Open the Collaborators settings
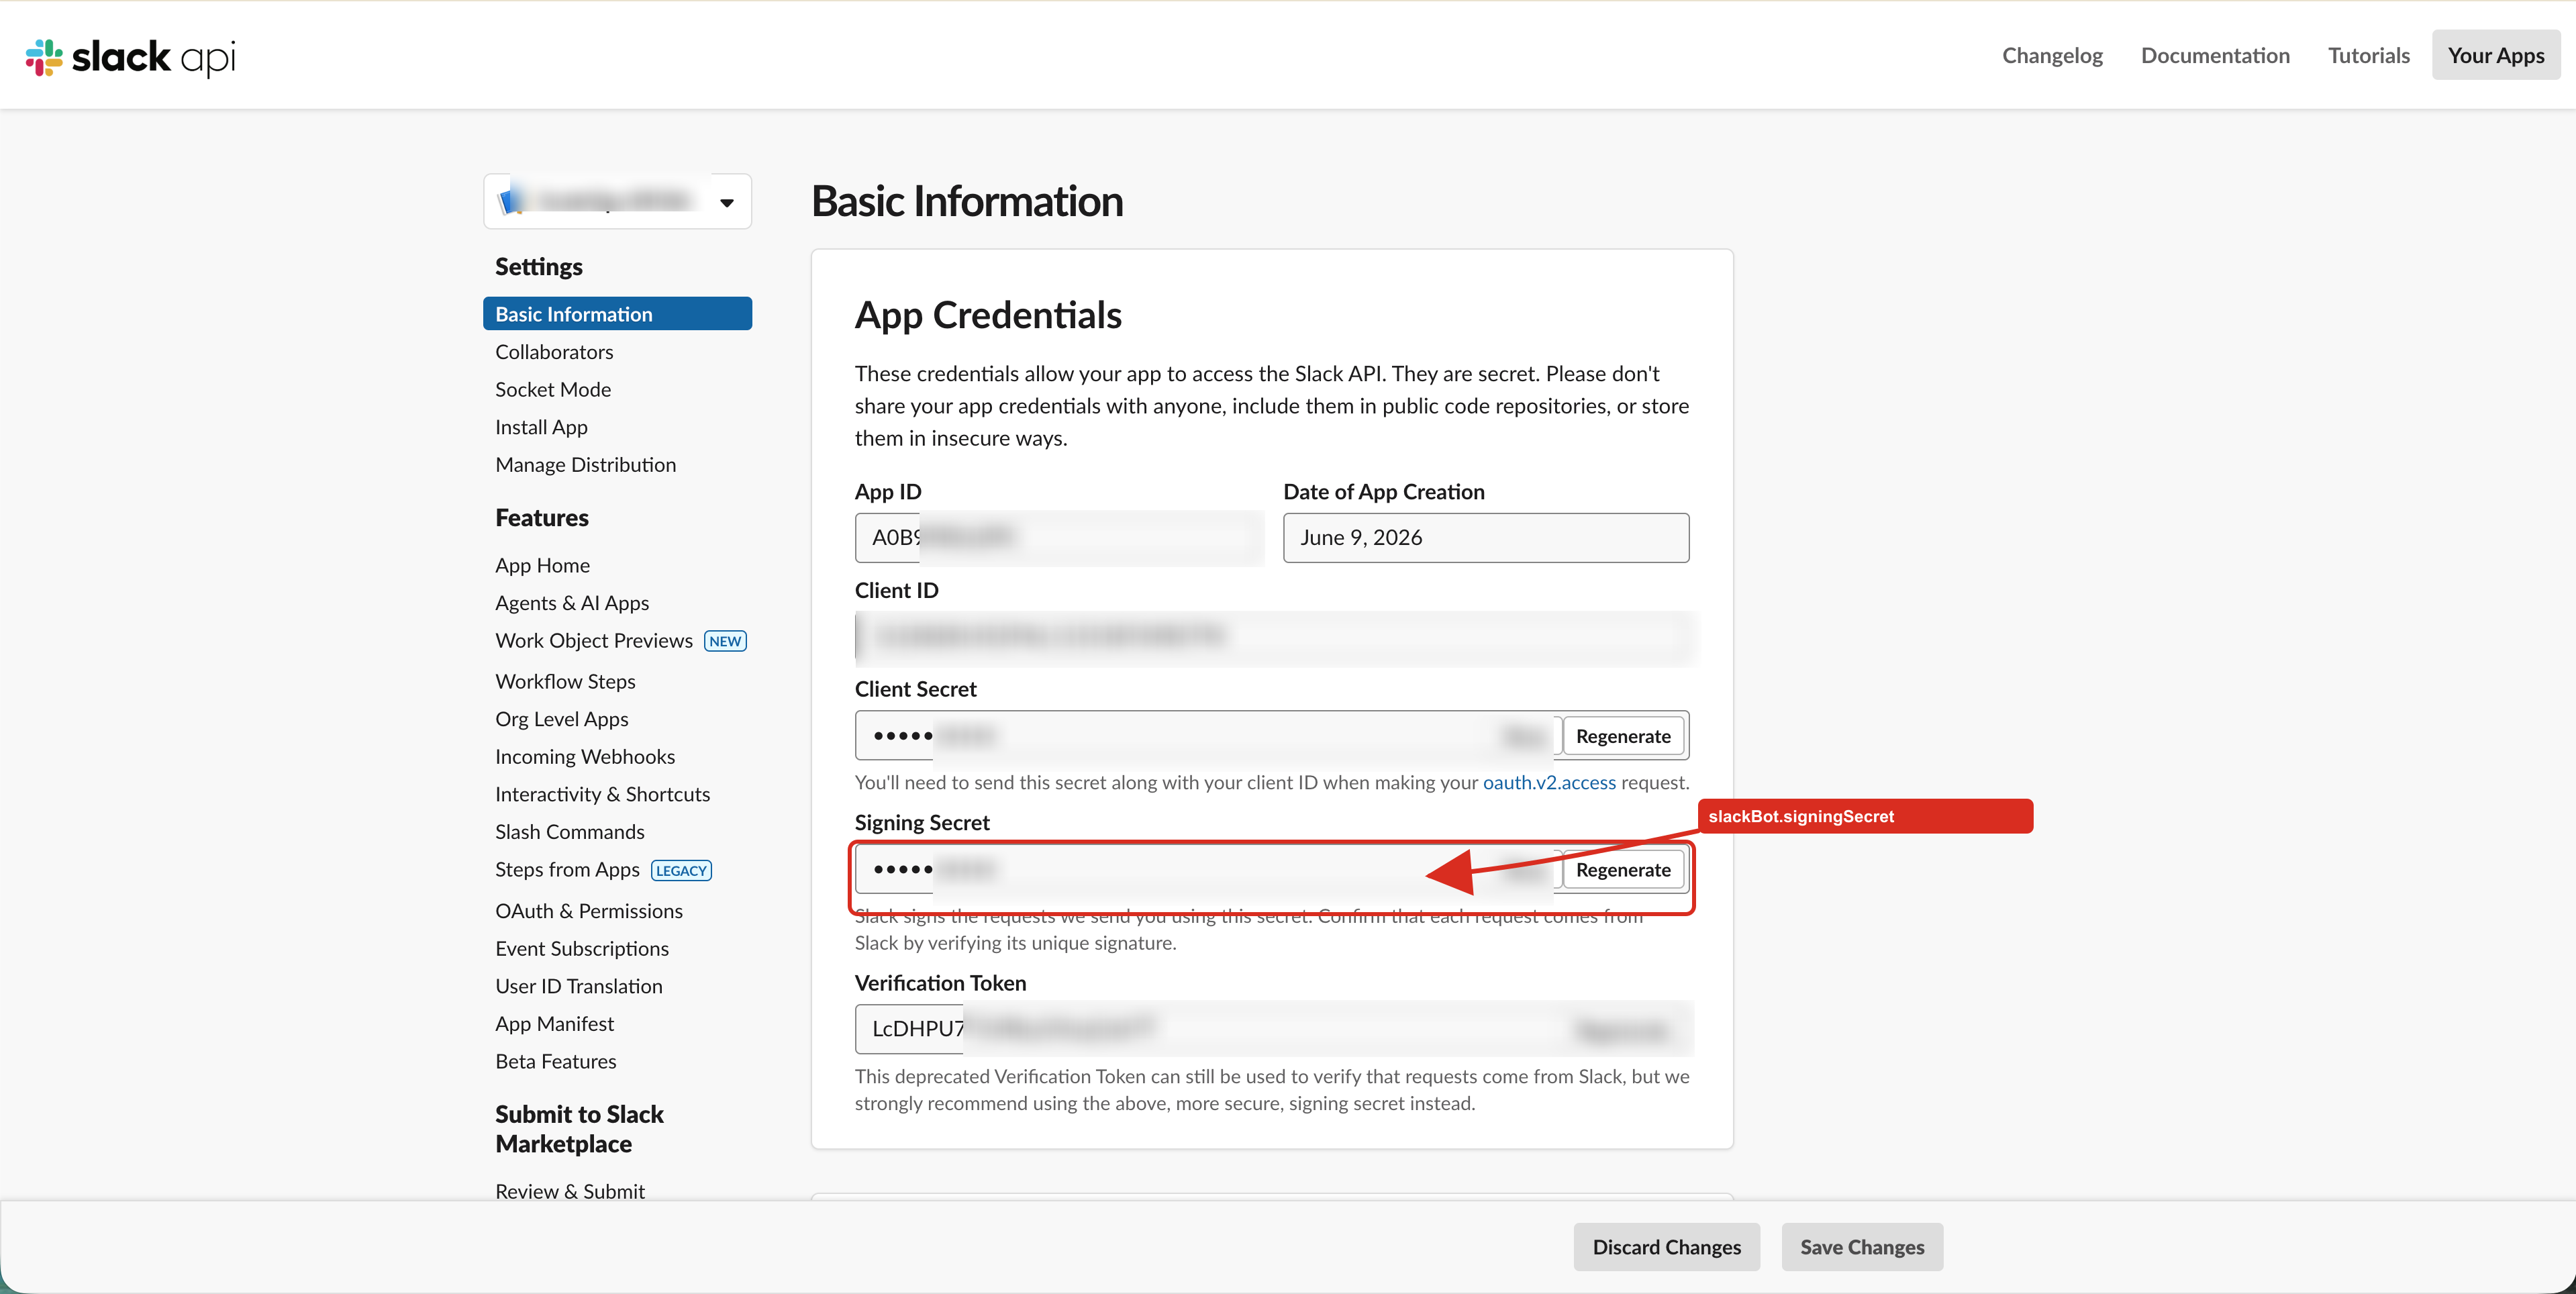 (x=554, y=352)
